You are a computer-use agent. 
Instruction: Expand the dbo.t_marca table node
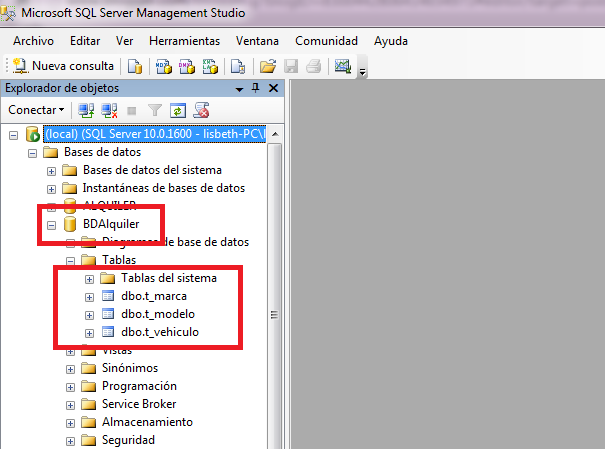[x=89, y=296]
